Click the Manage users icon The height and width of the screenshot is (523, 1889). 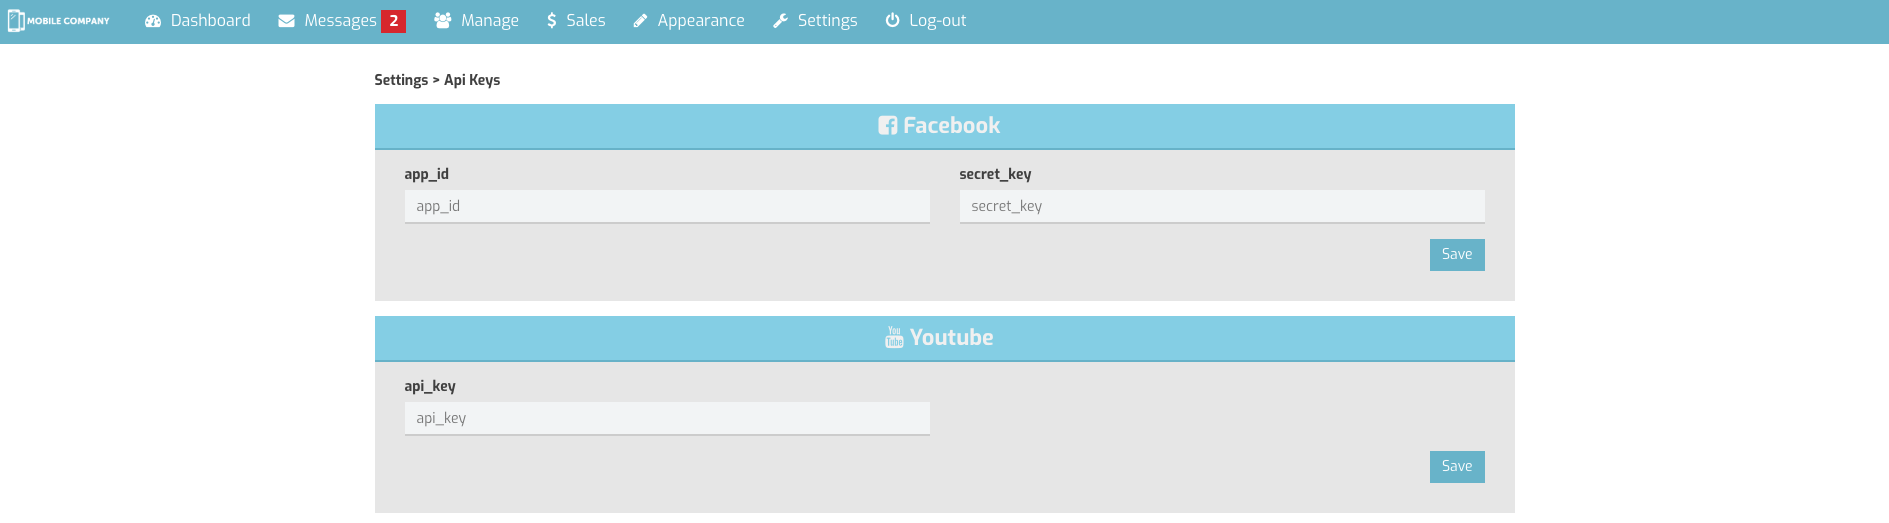(x=442, y=21)
